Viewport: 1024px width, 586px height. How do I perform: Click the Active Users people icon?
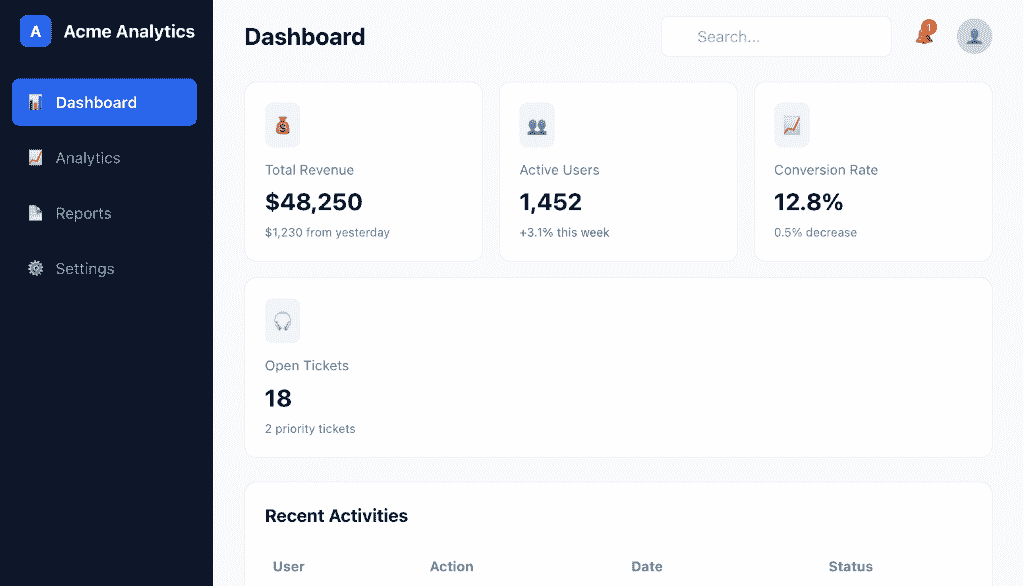[x=537, y=125]
